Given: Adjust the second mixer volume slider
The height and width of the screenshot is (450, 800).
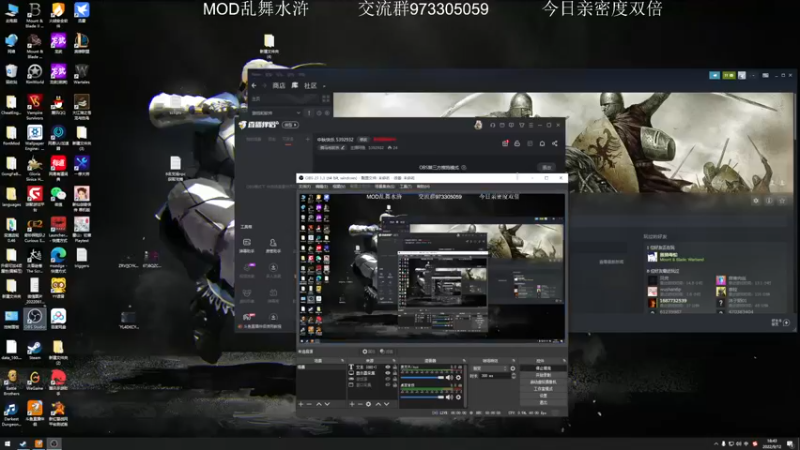Looking at the screenshot, I should pyautogui.click(x=422, y=397).
